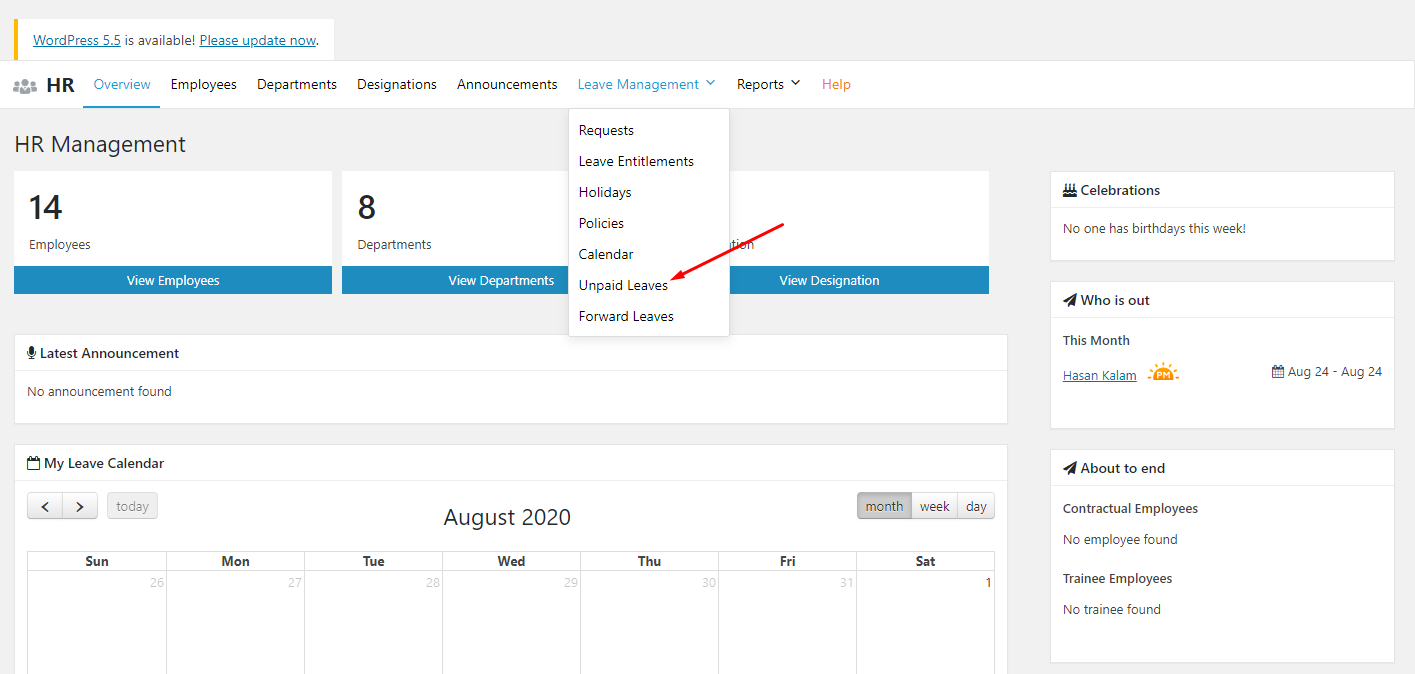Jump to today on the leave calendar

pos(131,505)
